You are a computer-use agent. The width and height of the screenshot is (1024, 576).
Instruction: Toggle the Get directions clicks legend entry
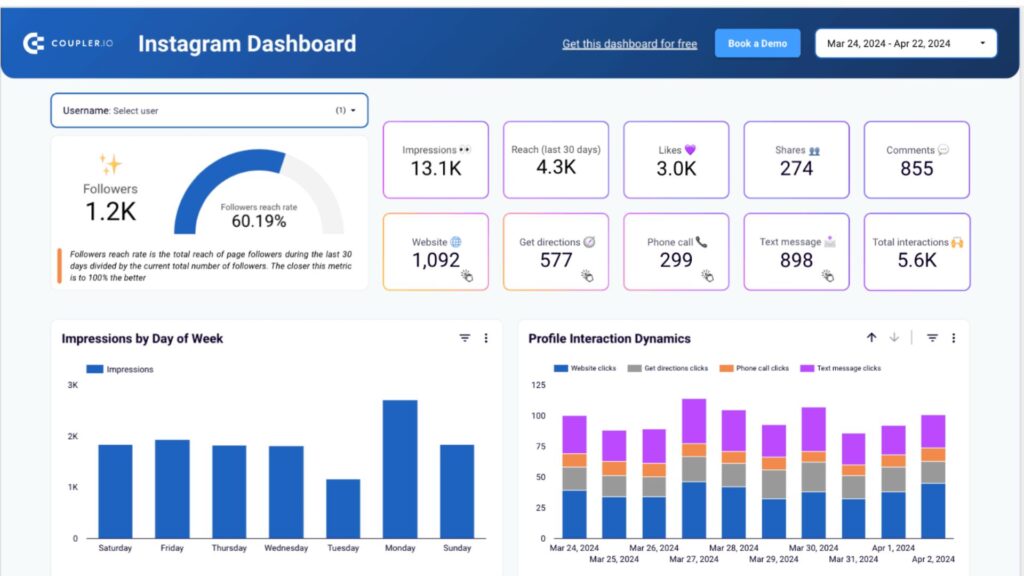[x=675, y=368]
